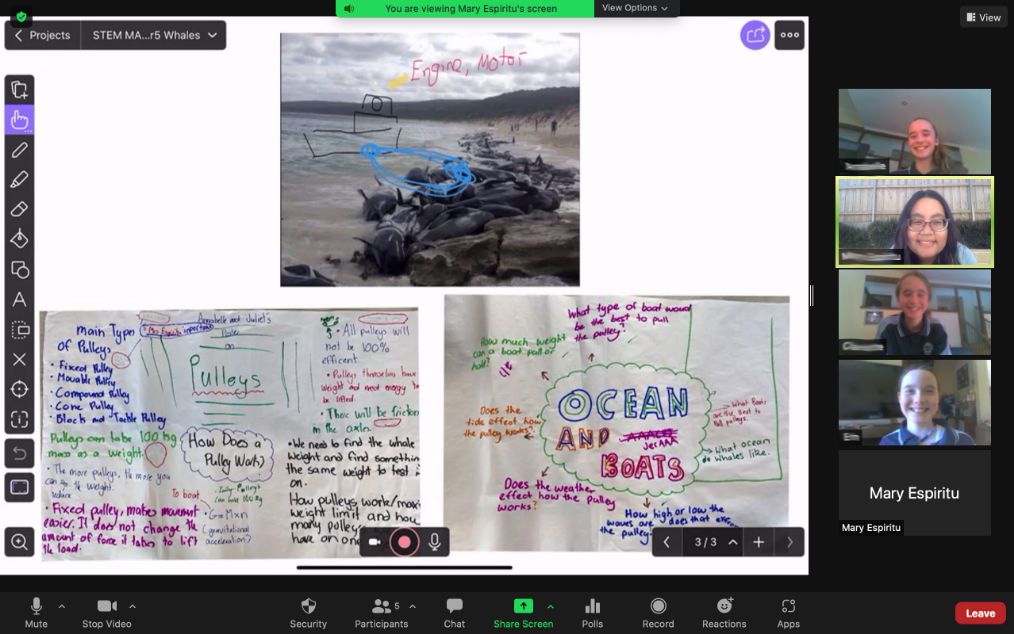Click the undo arrow button
1014x634 pixels.
pyautogui.click(x=19, y=454)
